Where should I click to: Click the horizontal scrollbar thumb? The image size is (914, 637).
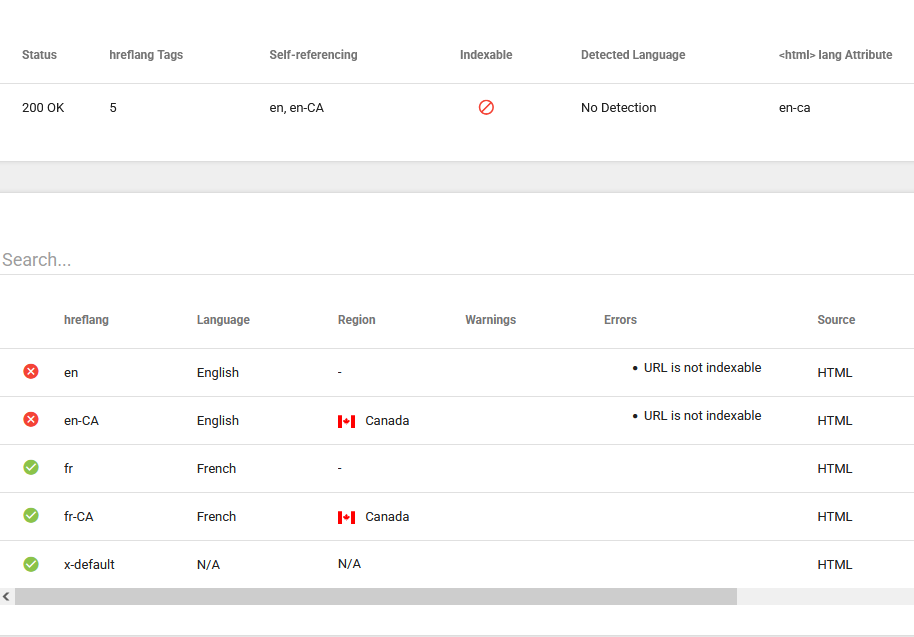click(x=375, y=597)
